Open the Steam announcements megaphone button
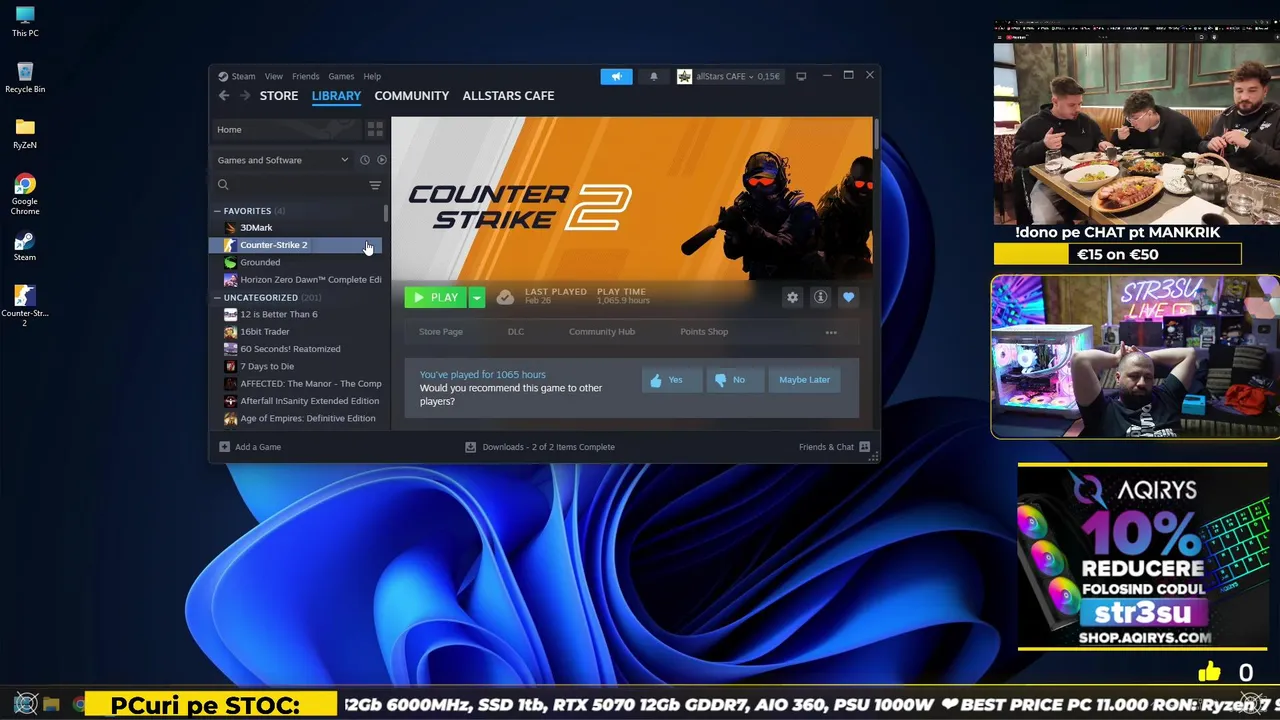This screenshot has width=1280, height=720. (x=616, y=76)
